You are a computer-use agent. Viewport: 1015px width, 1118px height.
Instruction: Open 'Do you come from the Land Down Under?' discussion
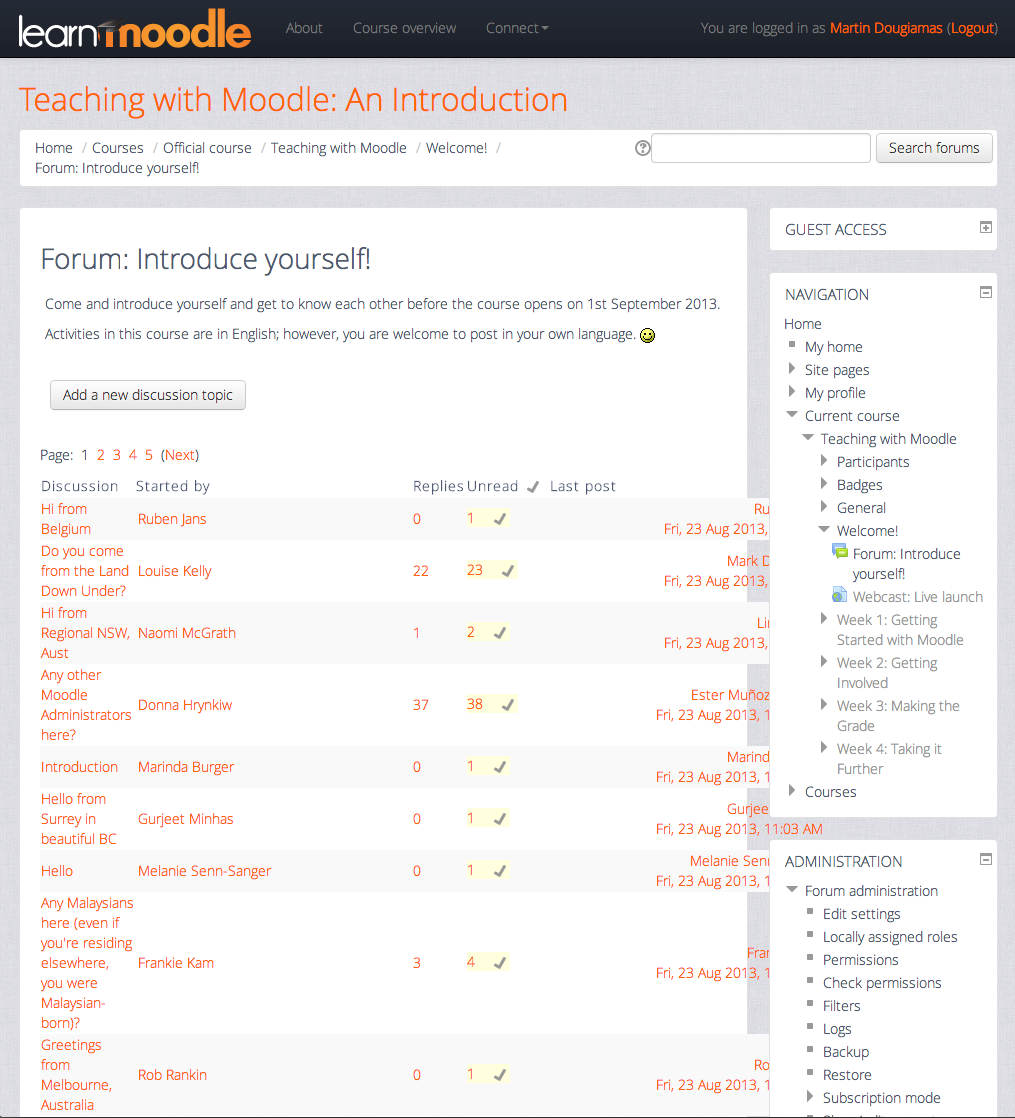[x=84, y=571]
